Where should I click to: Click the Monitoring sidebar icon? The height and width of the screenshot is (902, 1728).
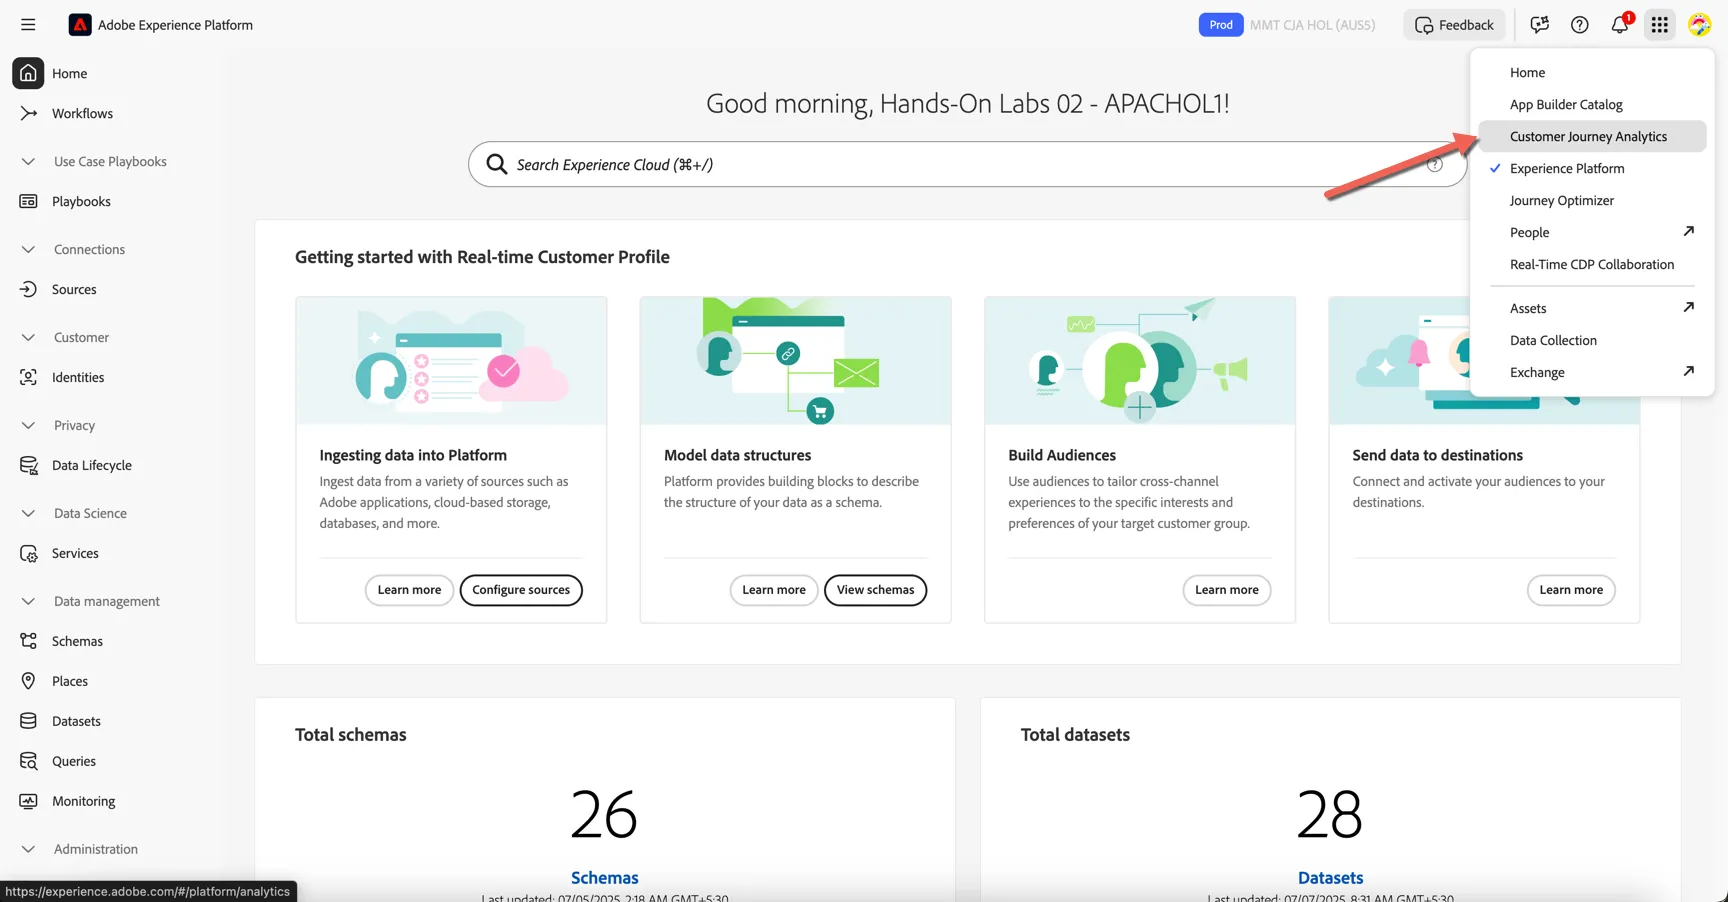[x=28, y=801]
